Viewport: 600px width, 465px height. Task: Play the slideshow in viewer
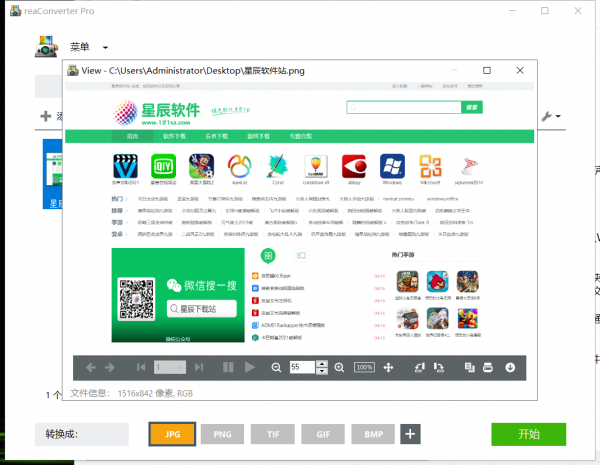click(x=250, y=367)
